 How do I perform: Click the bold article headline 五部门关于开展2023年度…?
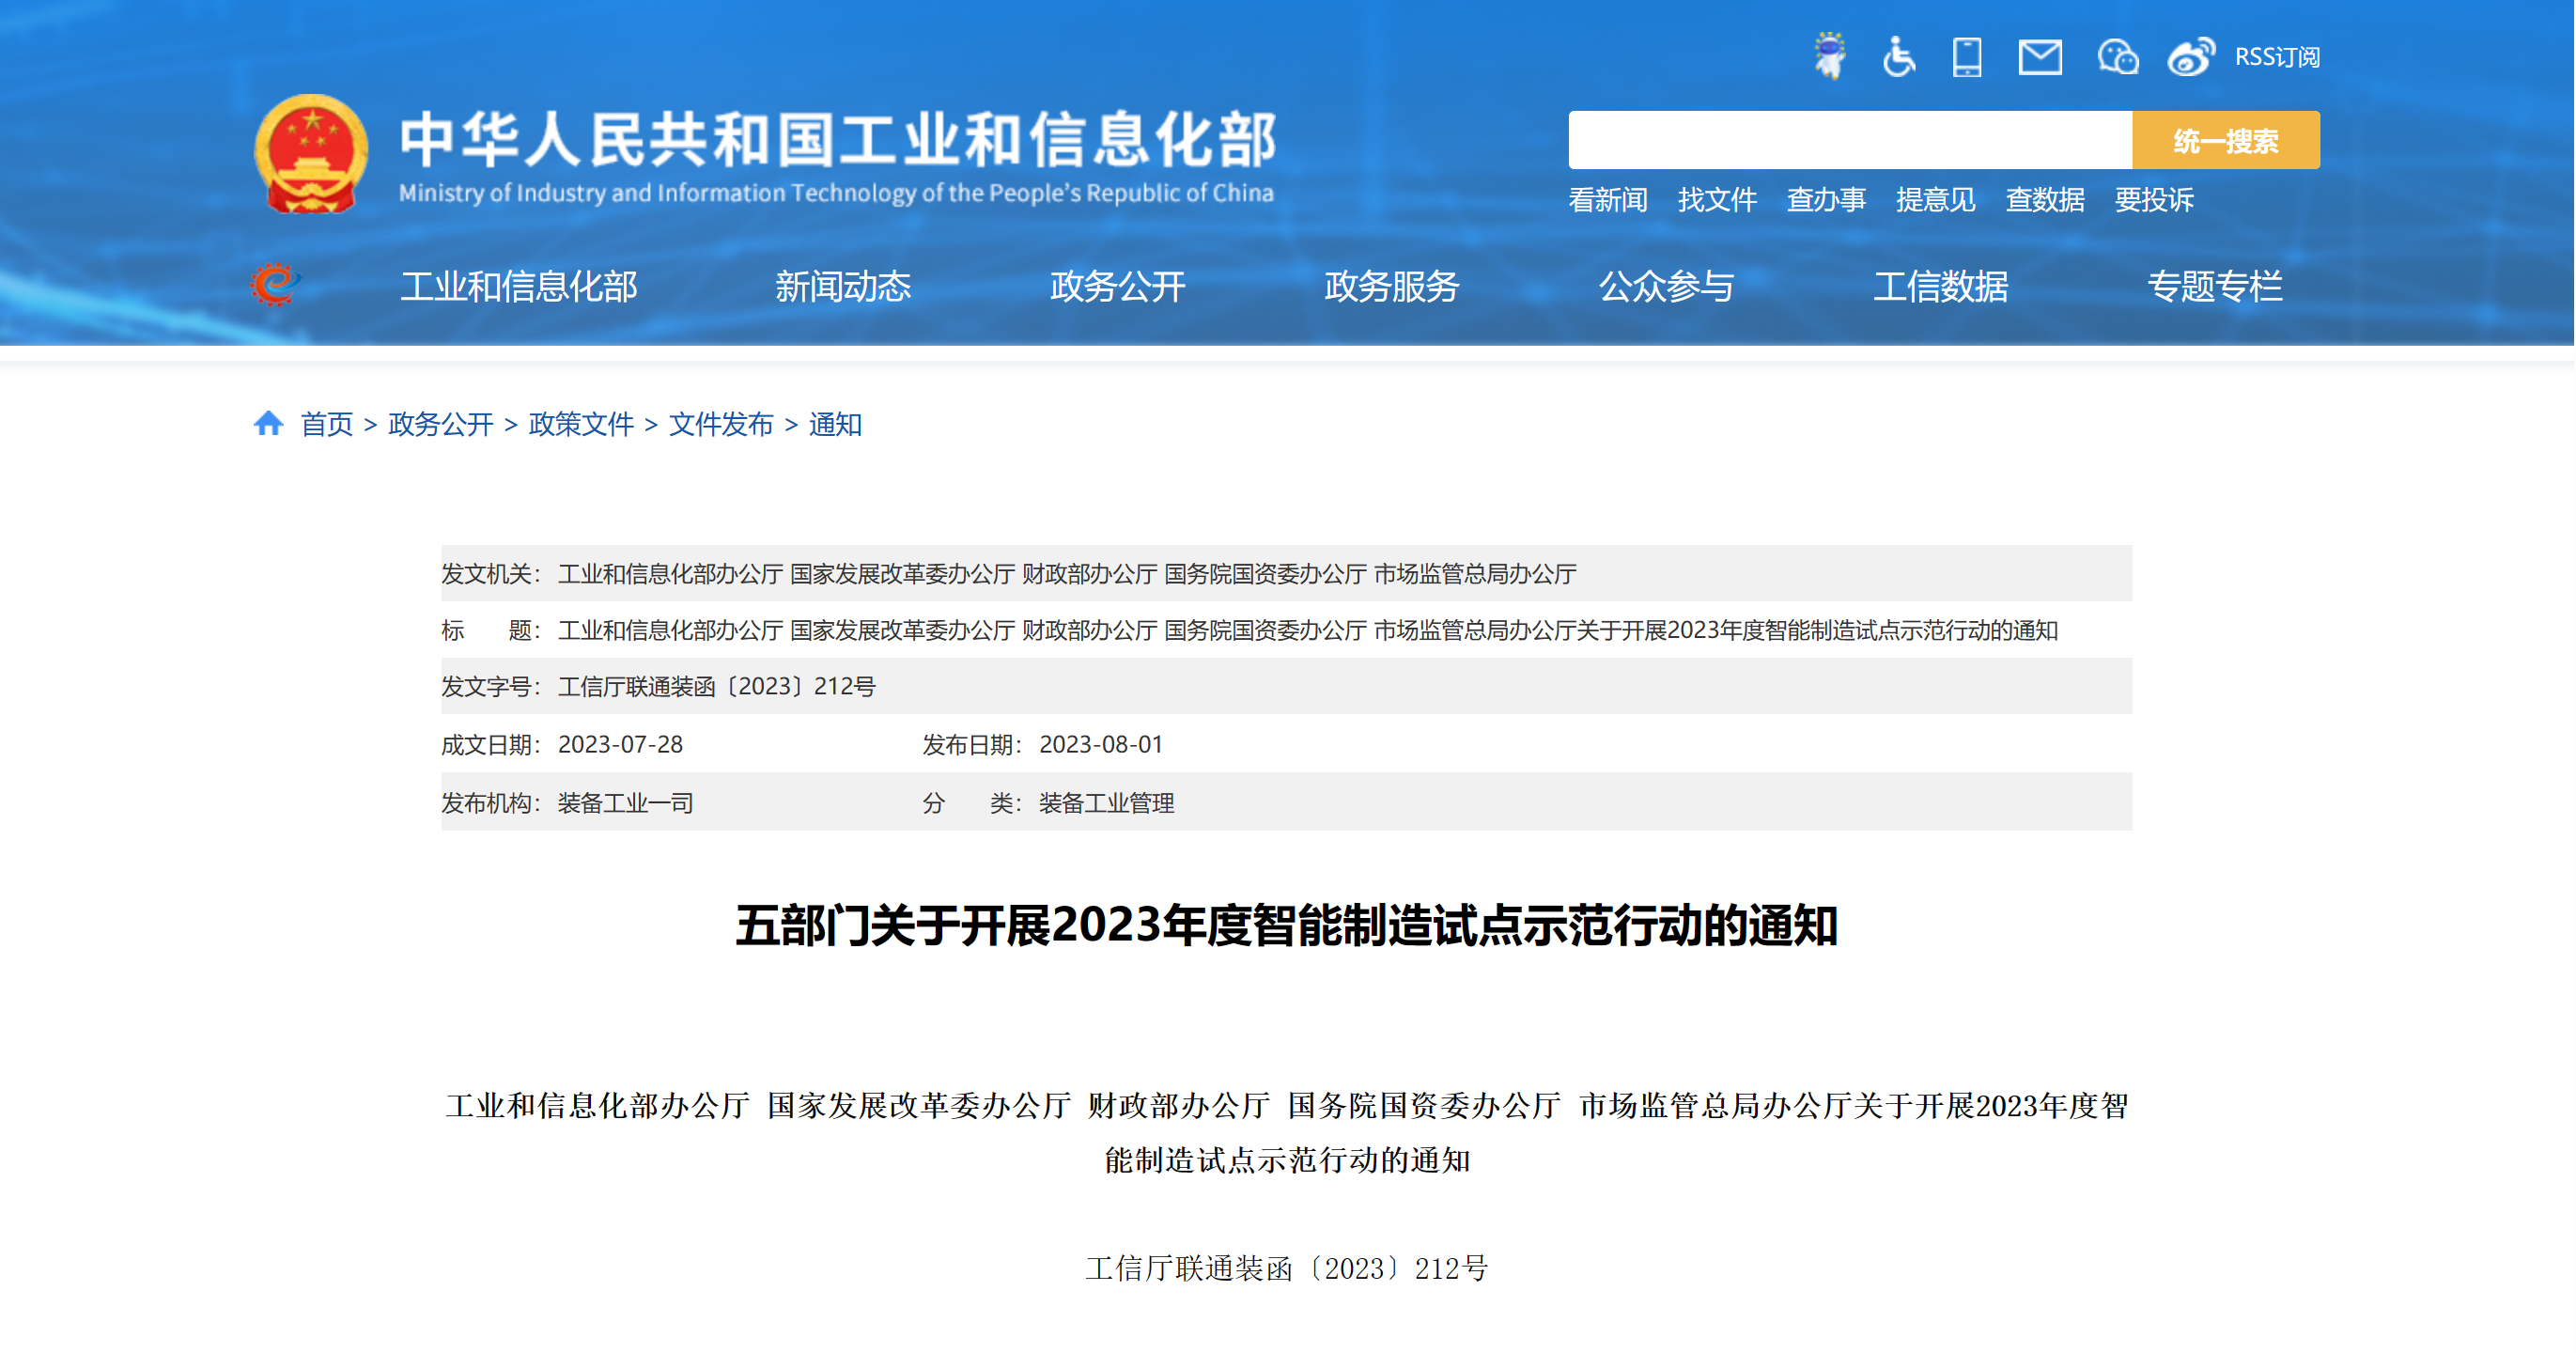[1287, 925]
